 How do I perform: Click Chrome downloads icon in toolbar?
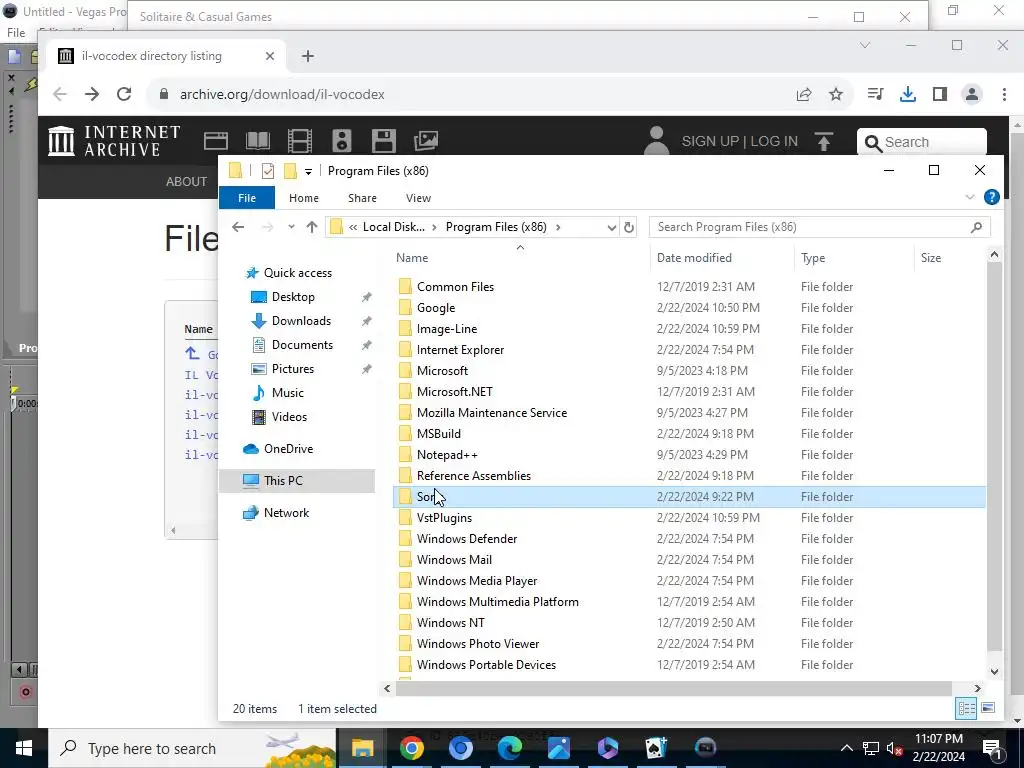coord(907,94)
